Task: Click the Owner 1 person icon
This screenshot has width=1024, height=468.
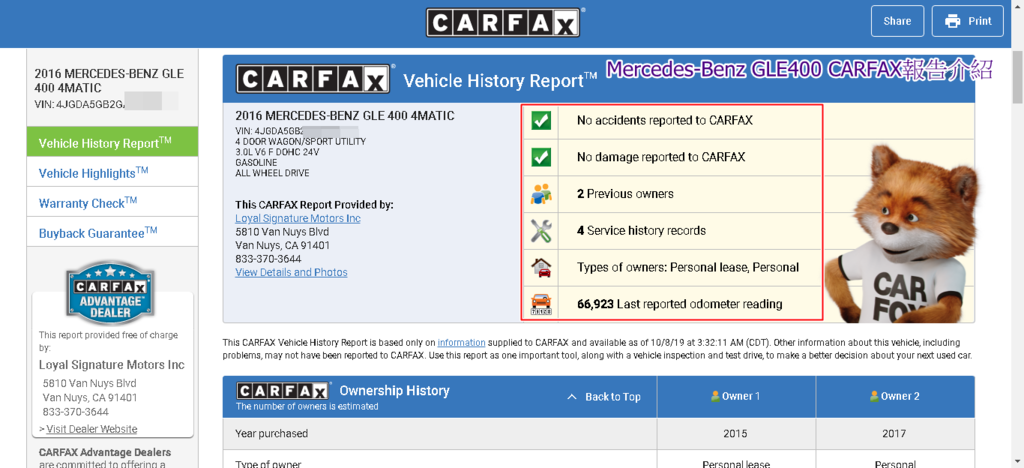Action: tap(715, 396)
